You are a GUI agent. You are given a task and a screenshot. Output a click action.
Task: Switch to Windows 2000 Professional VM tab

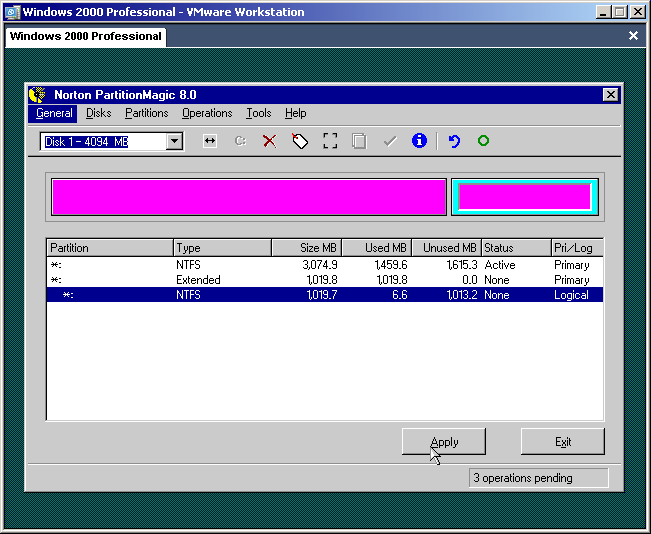pos(86,37)
